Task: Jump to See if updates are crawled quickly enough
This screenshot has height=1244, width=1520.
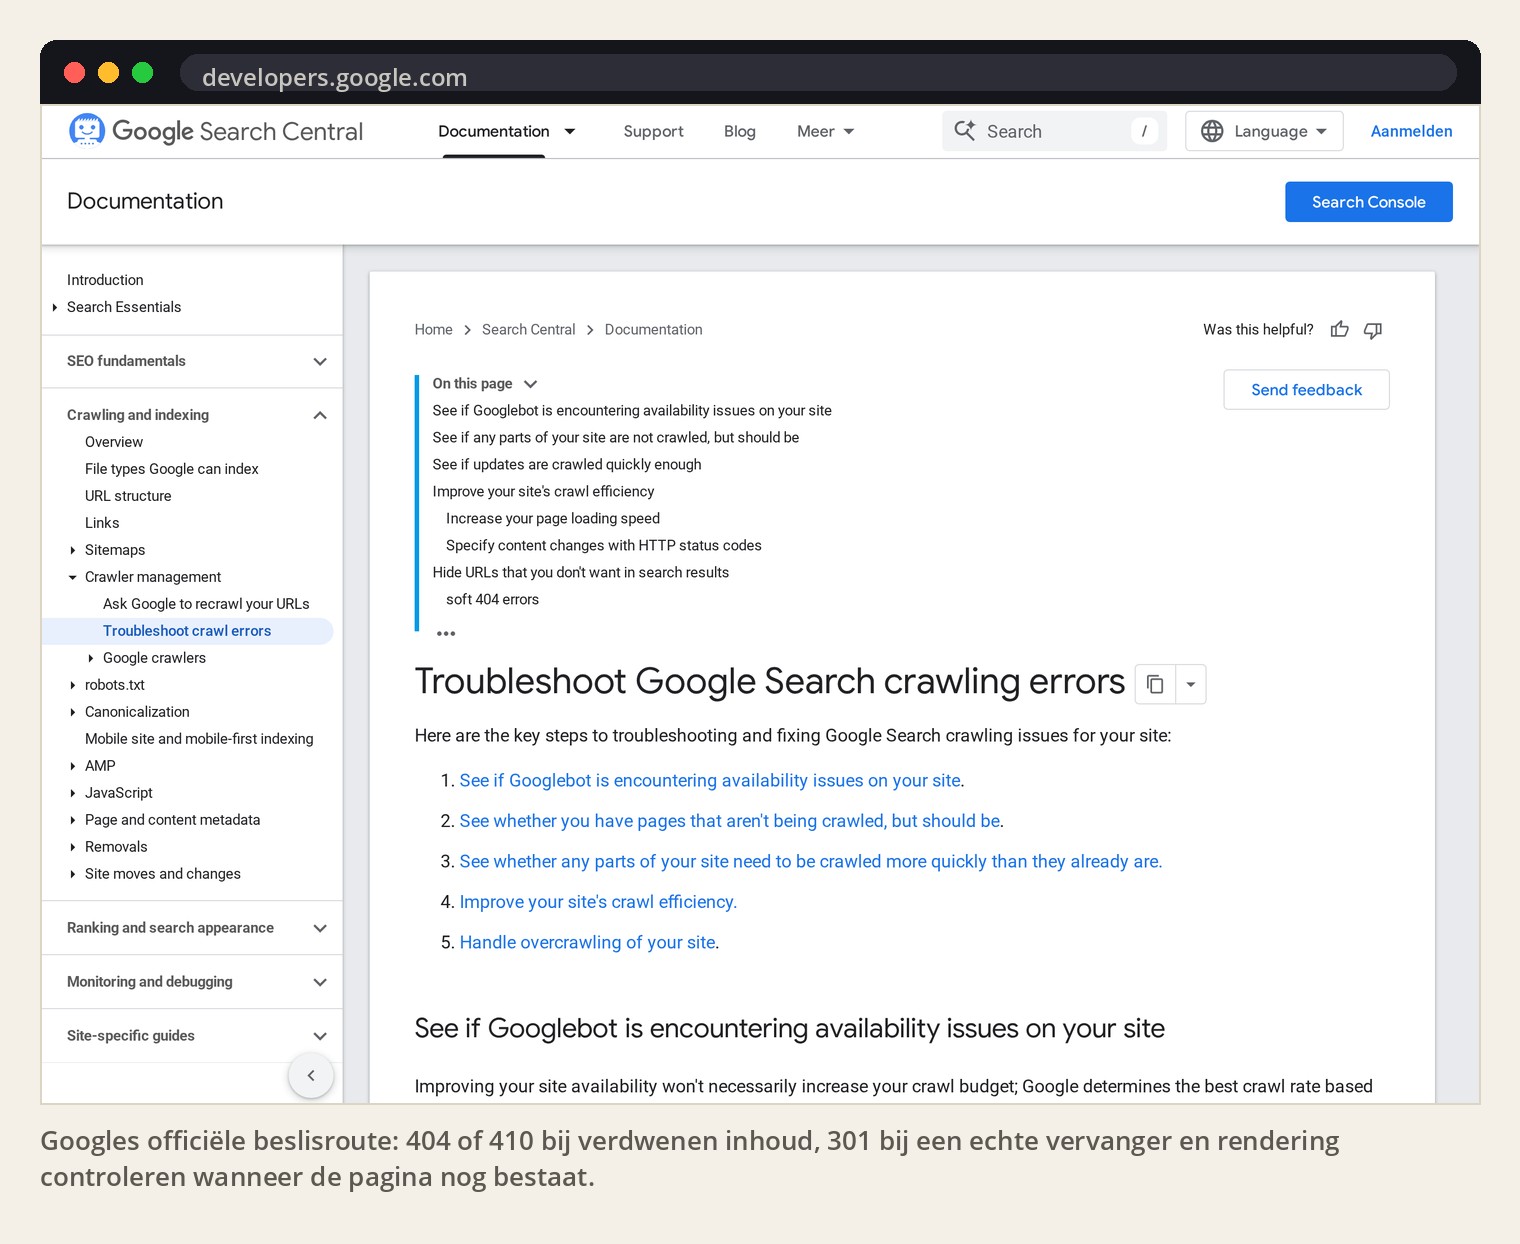Action: pyautogui.click(x=567, y=465)
